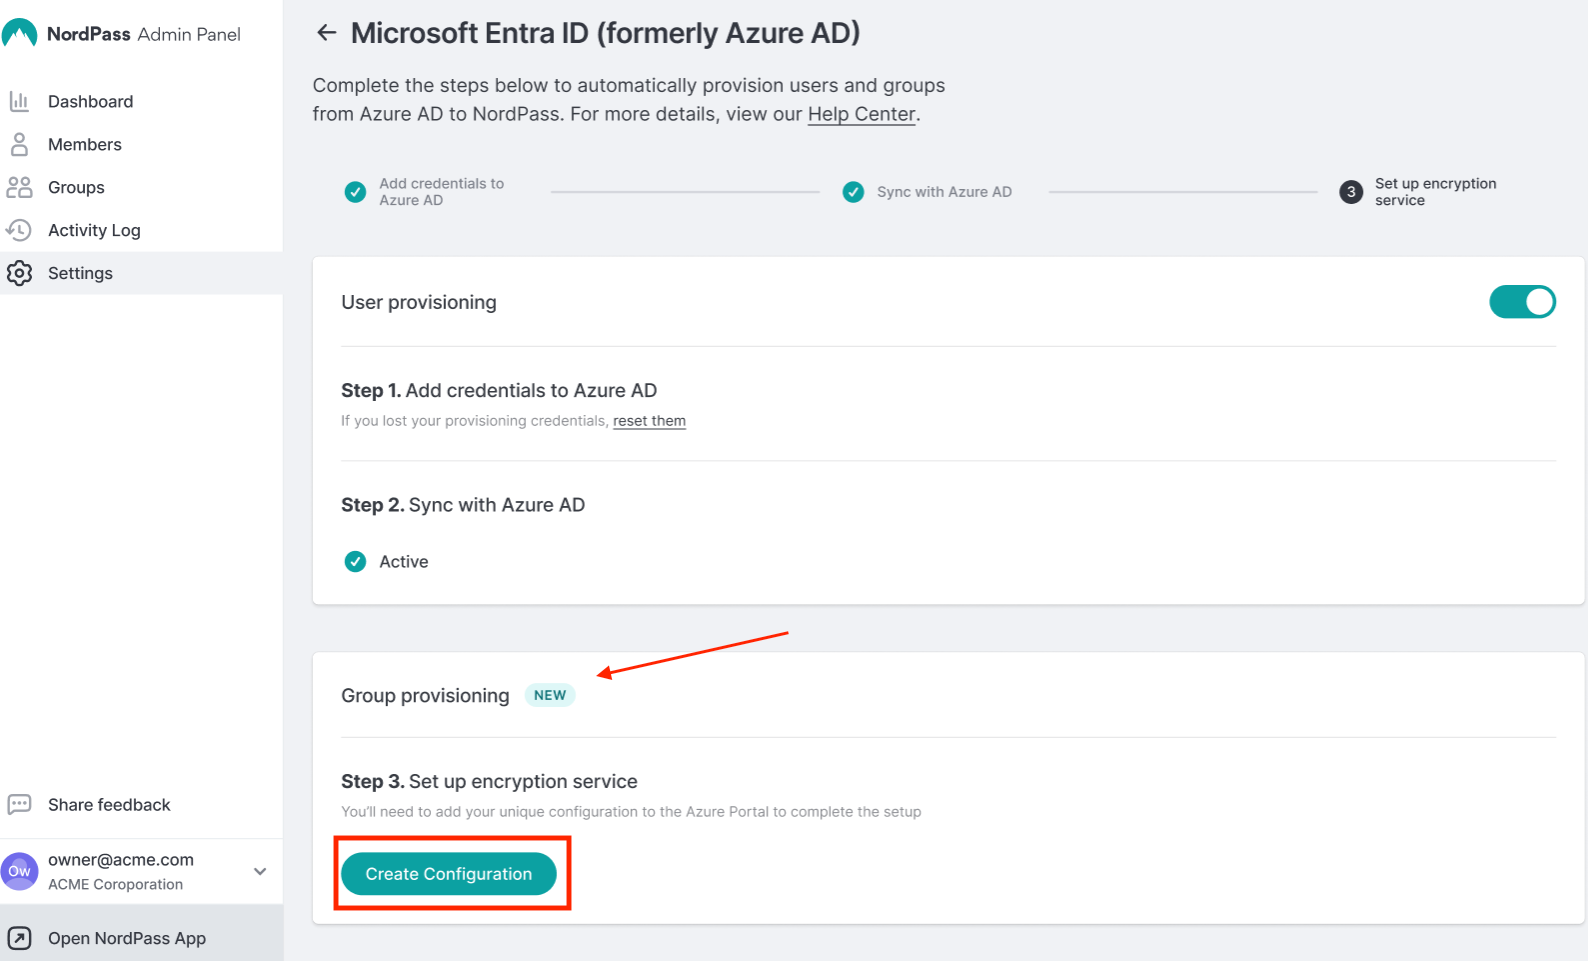Image resolution: width=1588 pixels, height=961 pixels.
Task: Click Step 3. Set up encryption service heading
Action: pos(489,781)
